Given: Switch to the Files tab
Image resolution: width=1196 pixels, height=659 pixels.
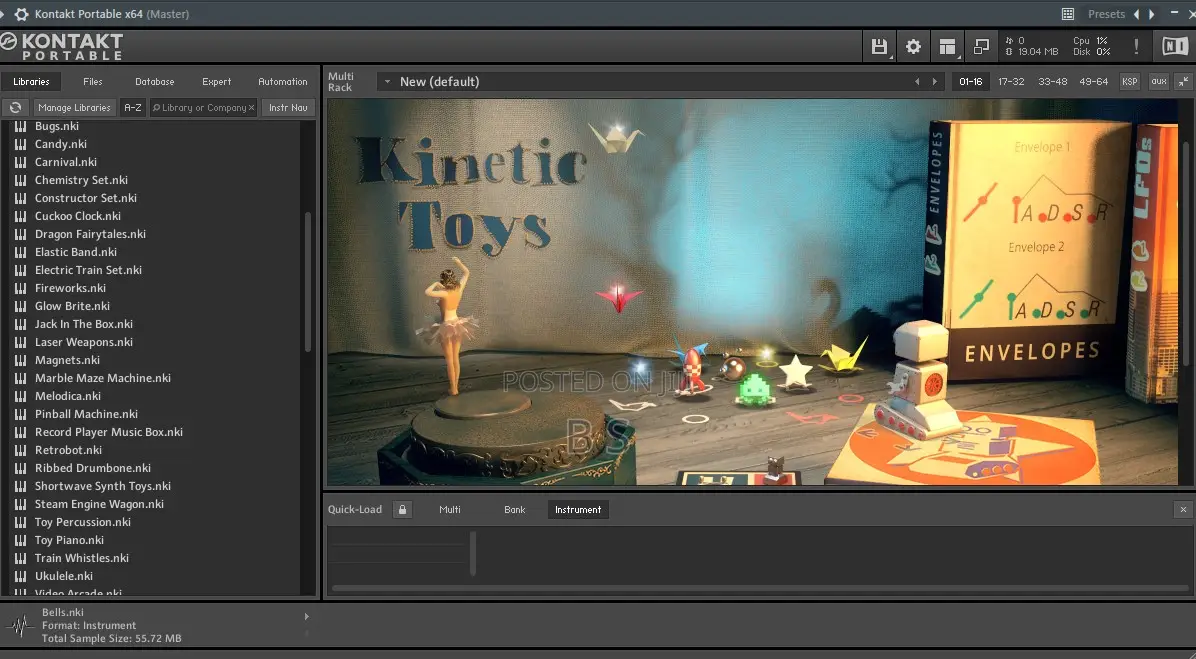Looking at the screenshot, I should pyautogui.click(x=92, y=82).
